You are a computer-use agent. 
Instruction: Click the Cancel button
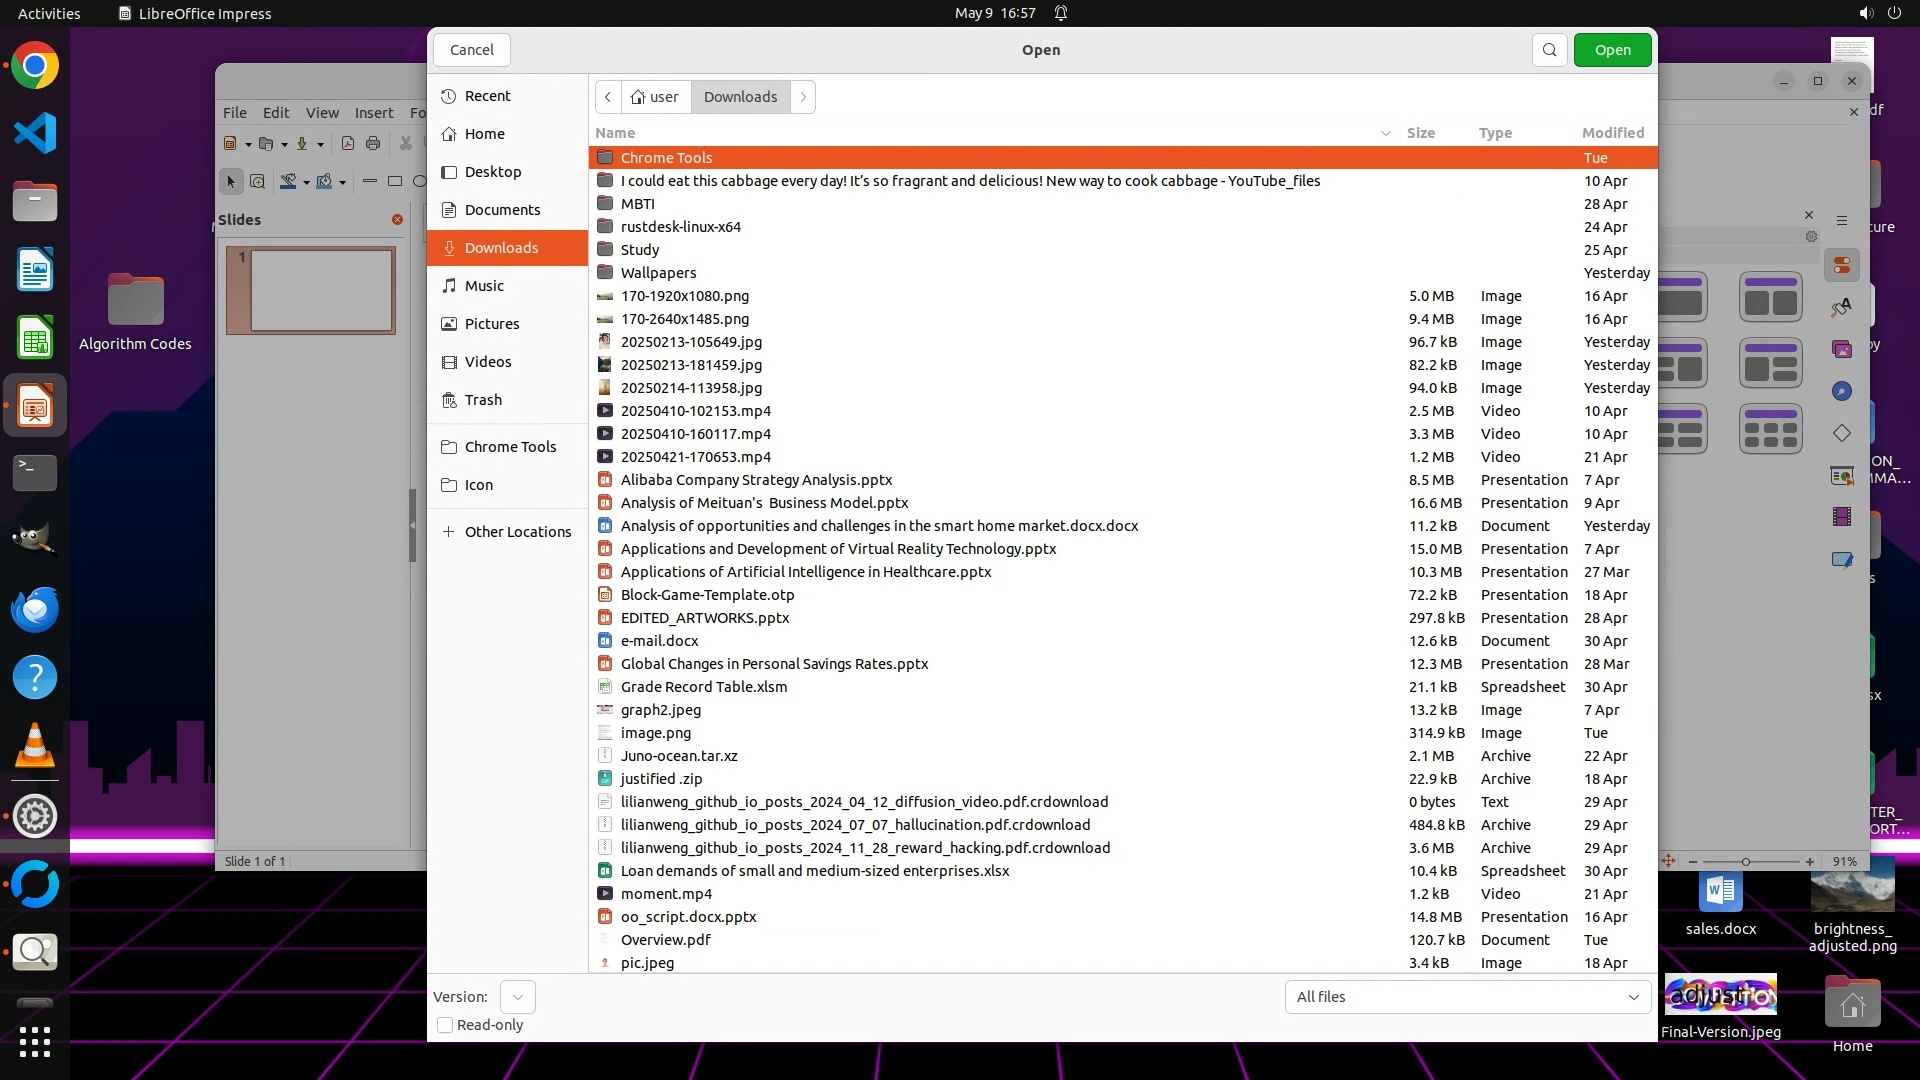(x=471, y=50)
